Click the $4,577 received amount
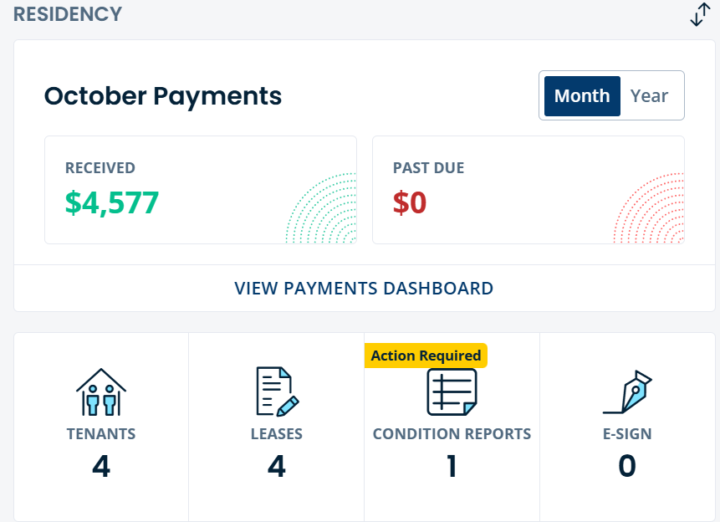This screenshot has height=522, width=720. (x=112, y=203)
